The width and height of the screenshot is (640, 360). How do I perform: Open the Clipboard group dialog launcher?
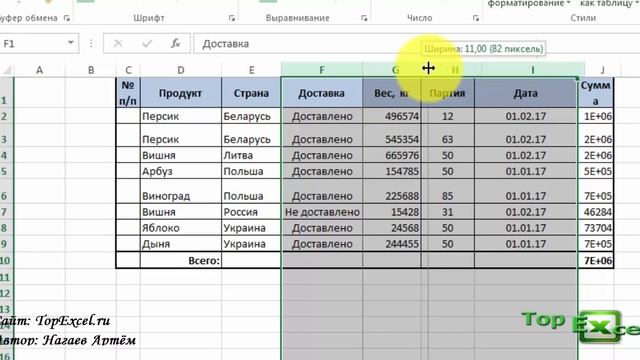pos(67,18)
